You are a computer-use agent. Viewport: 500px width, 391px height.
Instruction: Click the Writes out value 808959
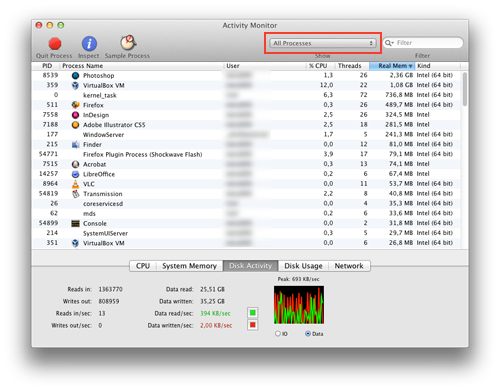pyautogui.click(x=109, y=301)
